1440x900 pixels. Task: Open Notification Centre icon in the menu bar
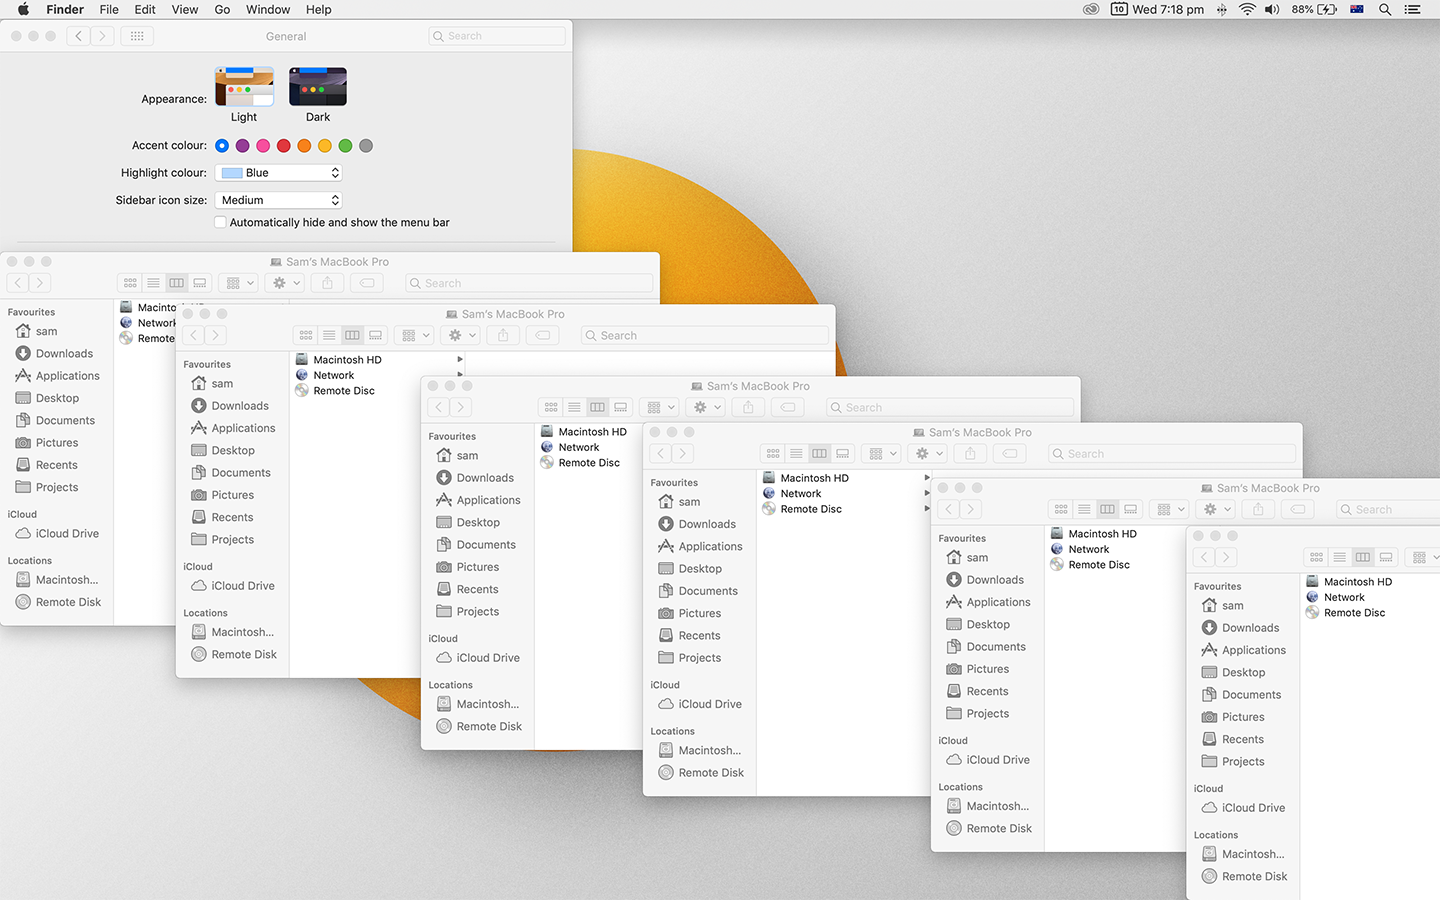[1412, 9]
